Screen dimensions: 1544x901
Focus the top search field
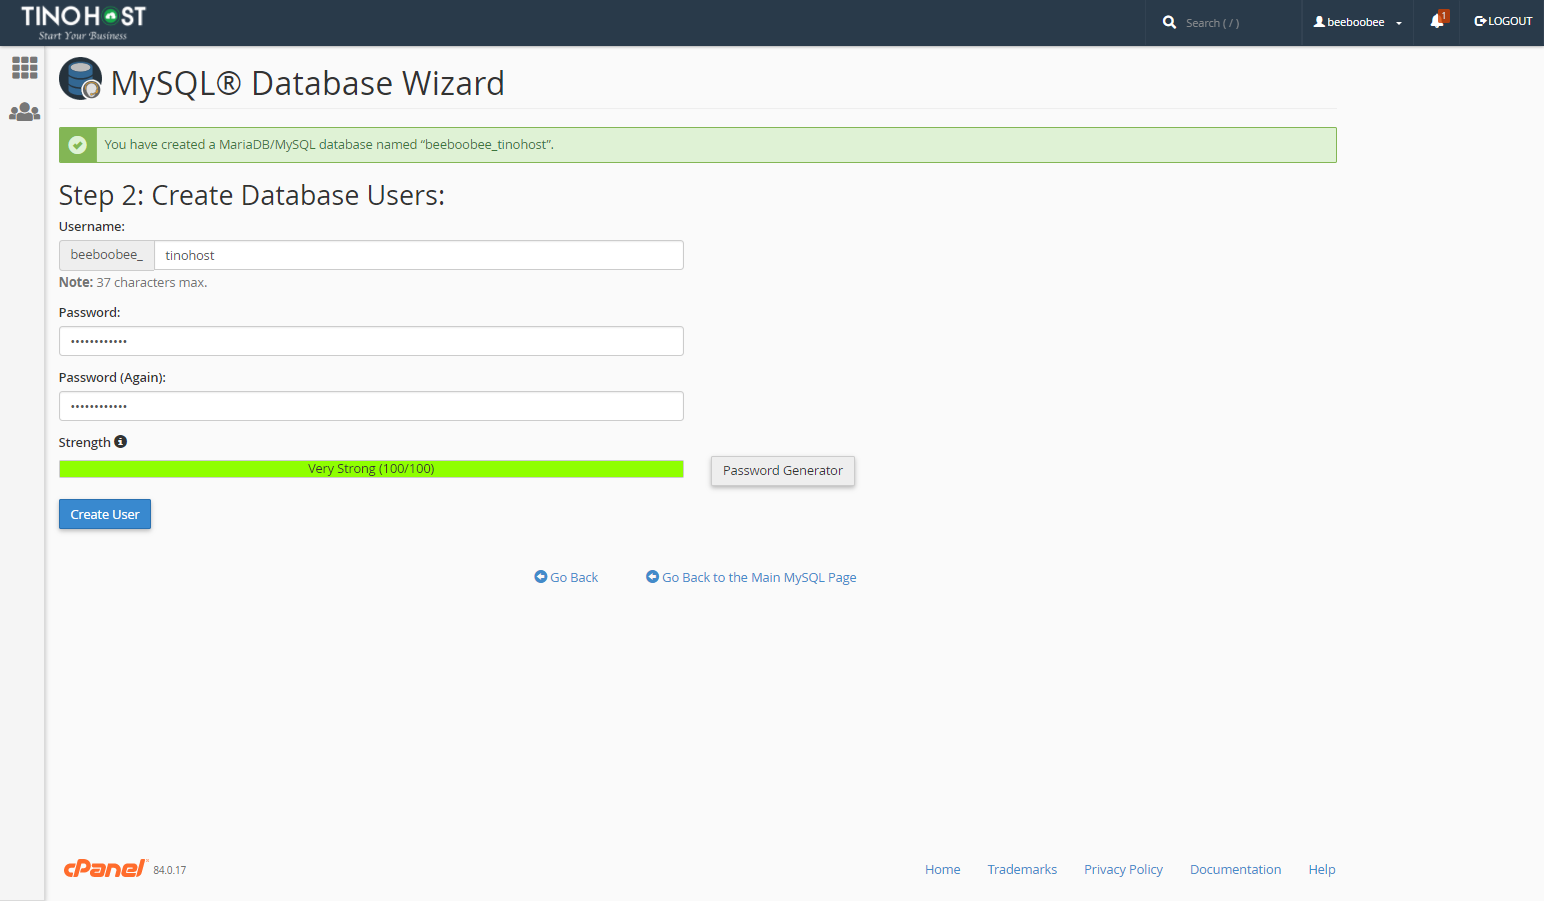1238,23
